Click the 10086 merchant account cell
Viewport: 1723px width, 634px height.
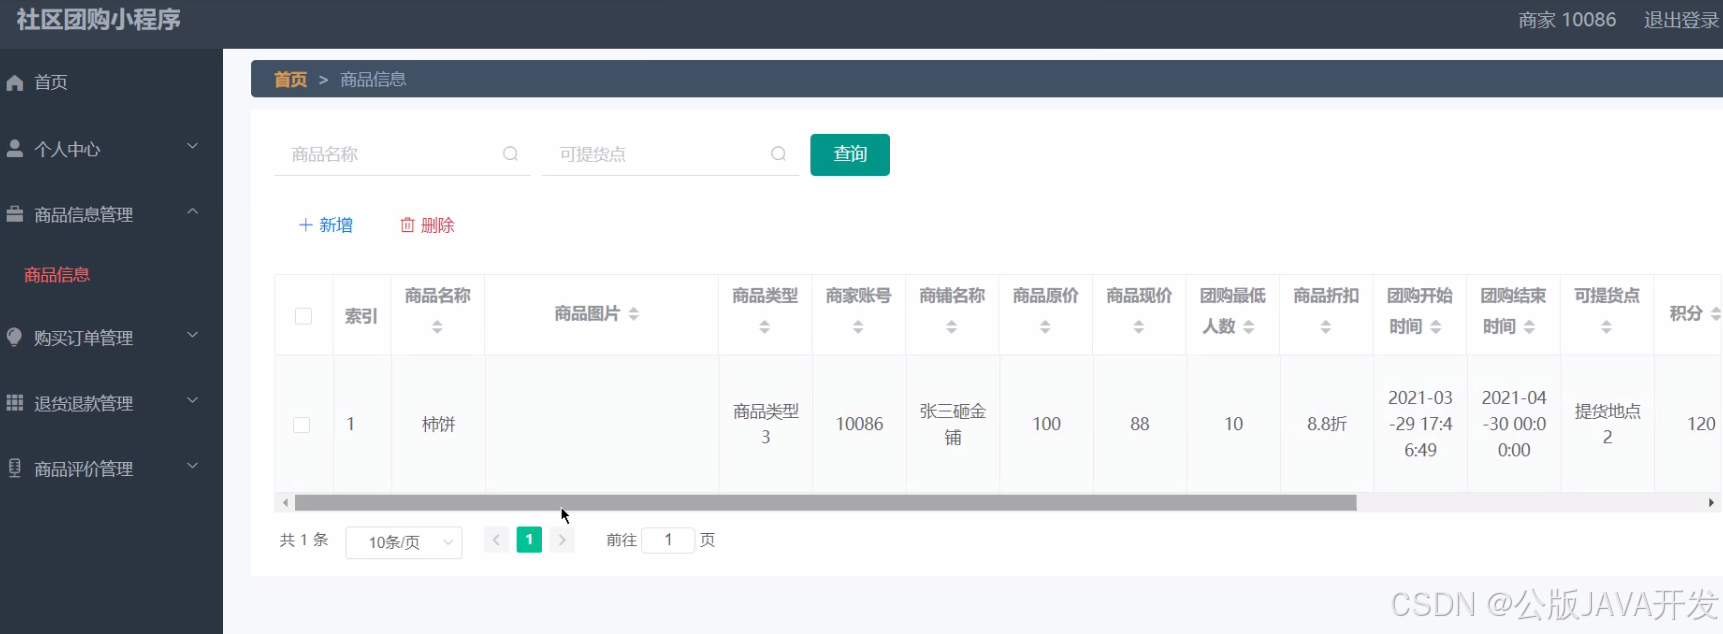pos(859,424)
